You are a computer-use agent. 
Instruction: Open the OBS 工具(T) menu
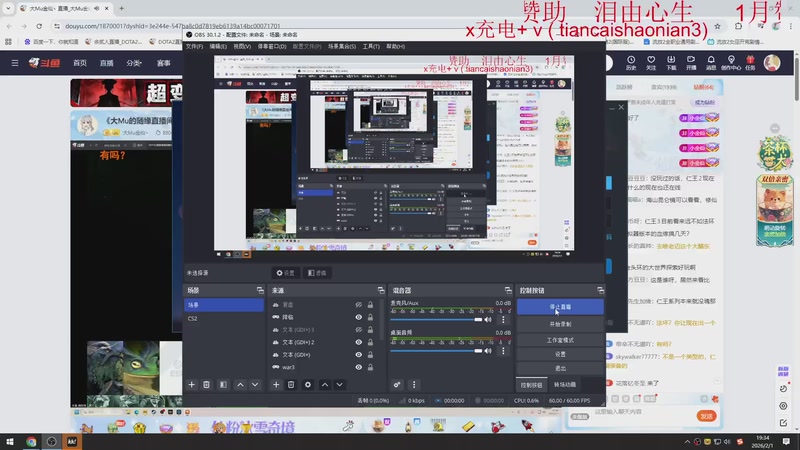pyautogui.click(x=371, y=46)
